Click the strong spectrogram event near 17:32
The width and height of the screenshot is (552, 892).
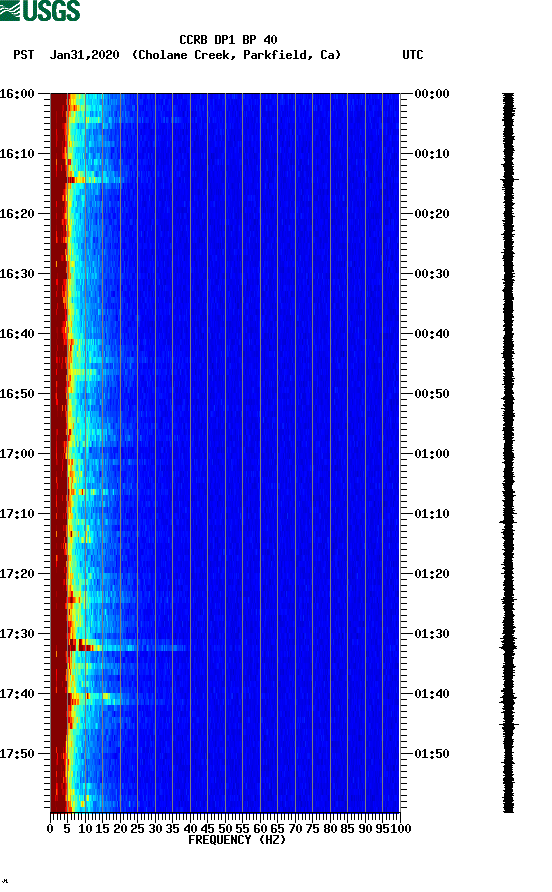tap(126, 646)
